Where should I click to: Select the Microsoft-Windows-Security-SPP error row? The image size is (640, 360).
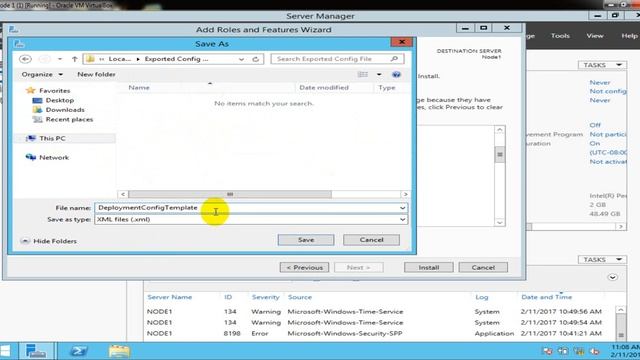(380, 333)
